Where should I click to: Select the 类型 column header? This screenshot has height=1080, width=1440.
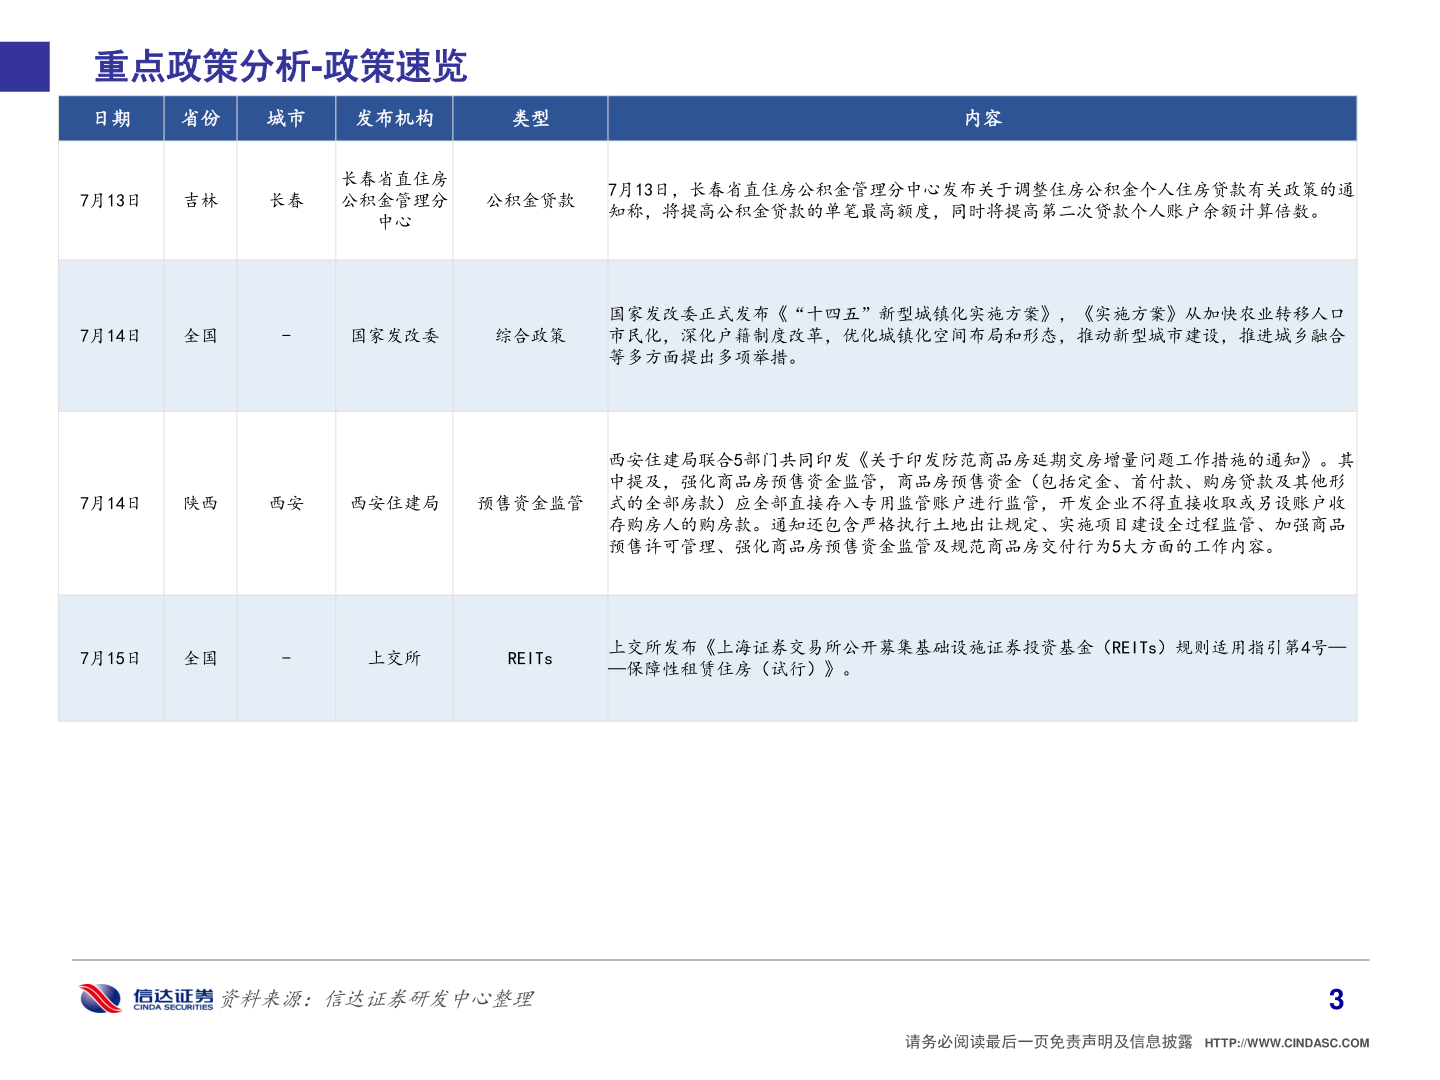point(530,117)
